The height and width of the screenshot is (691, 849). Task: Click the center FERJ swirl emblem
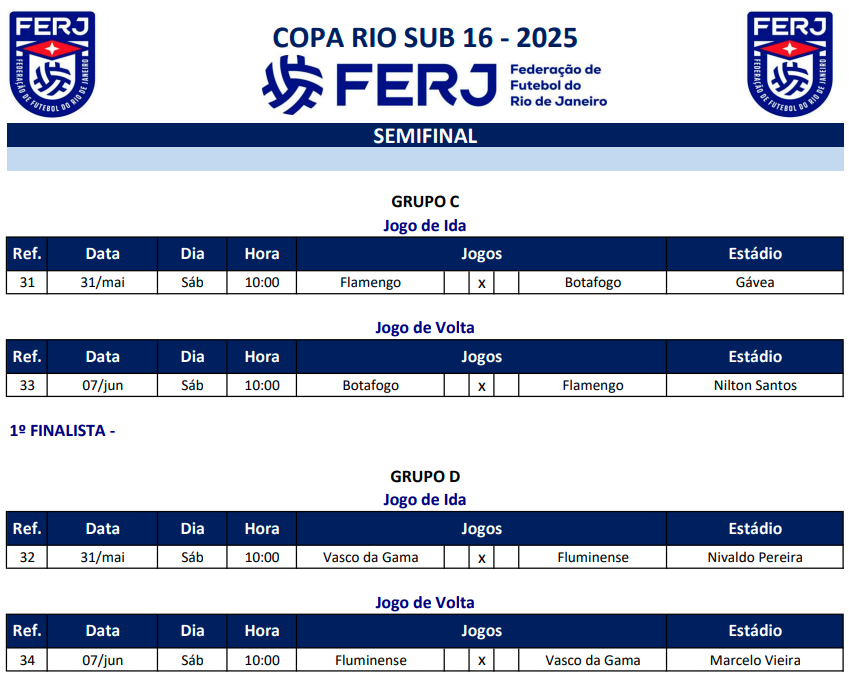click(x=293, y=82)
